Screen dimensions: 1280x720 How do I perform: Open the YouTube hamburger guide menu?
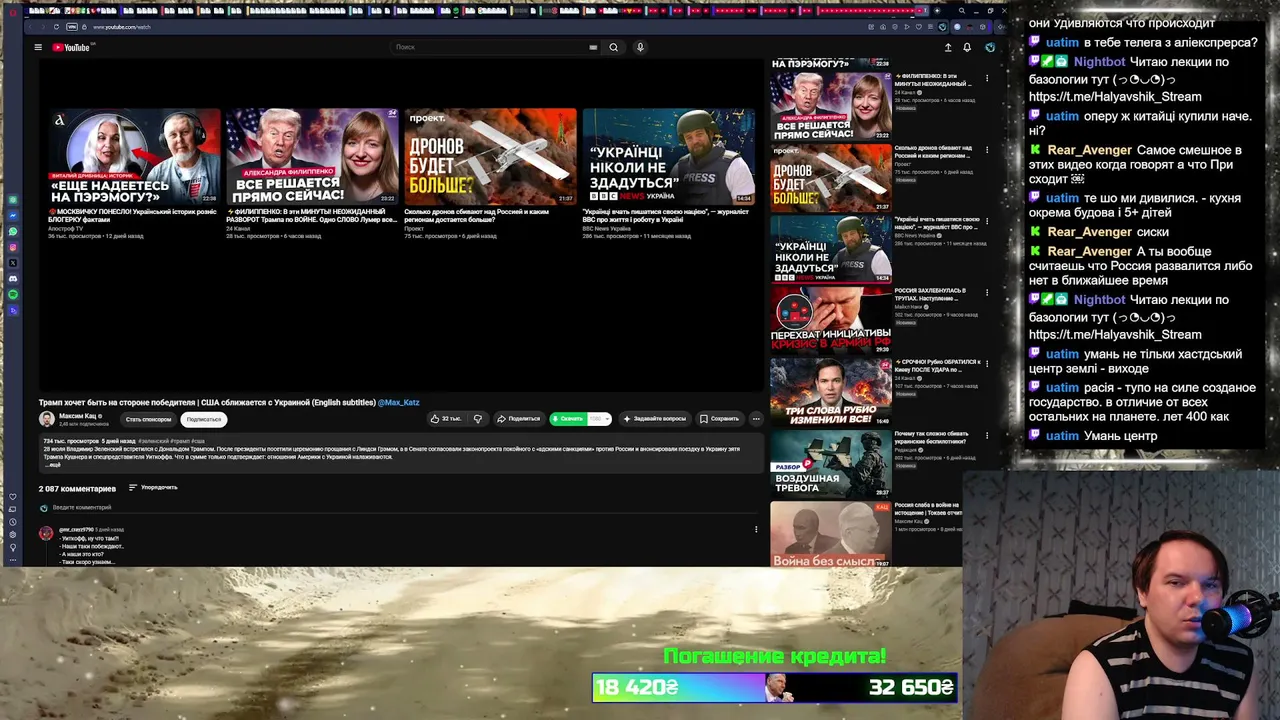pyautogui.click(x=38, y=47)
